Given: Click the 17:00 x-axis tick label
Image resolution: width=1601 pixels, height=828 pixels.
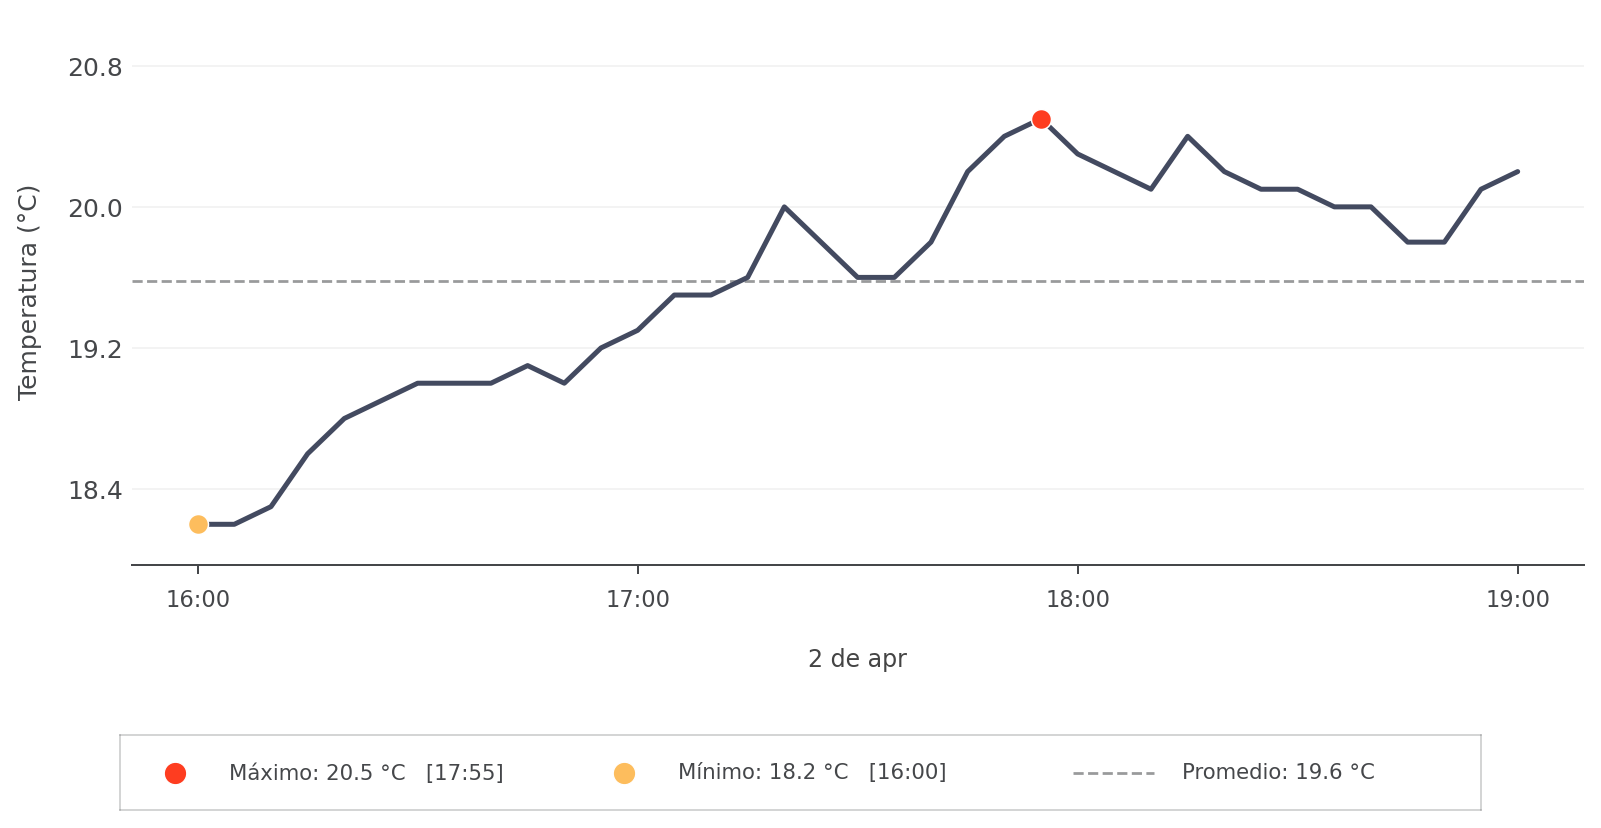Looking at the screenshot, I should [x=638, y=600].
